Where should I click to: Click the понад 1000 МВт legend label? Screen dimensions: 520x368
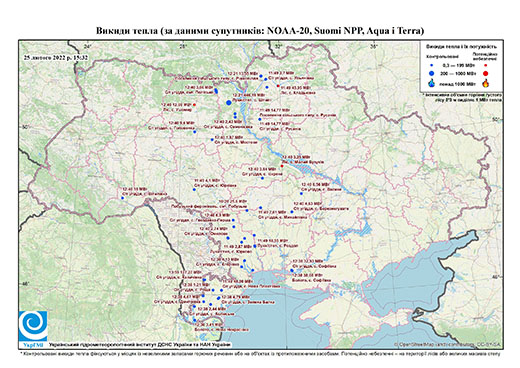[x=457, y=83]
